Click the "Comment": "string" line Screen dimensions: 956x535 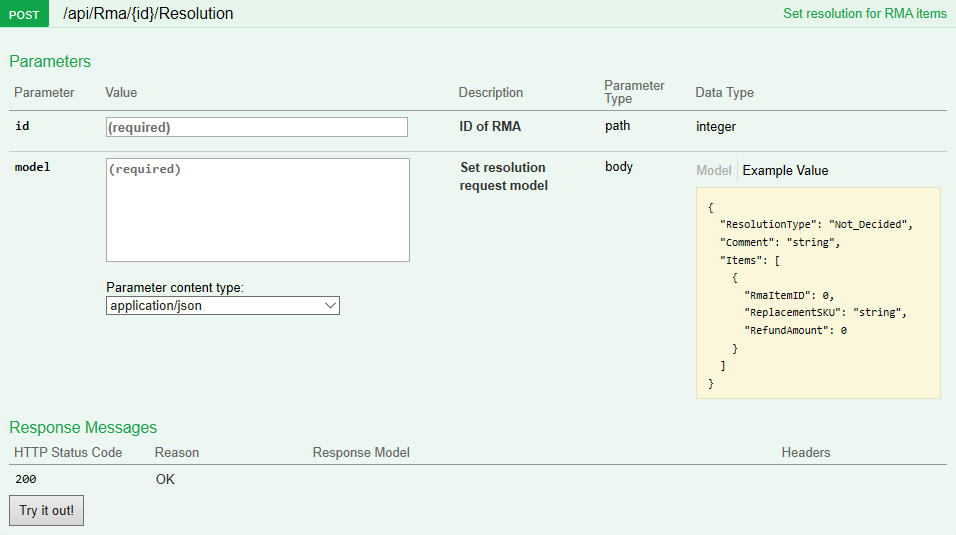click(780, 242)
